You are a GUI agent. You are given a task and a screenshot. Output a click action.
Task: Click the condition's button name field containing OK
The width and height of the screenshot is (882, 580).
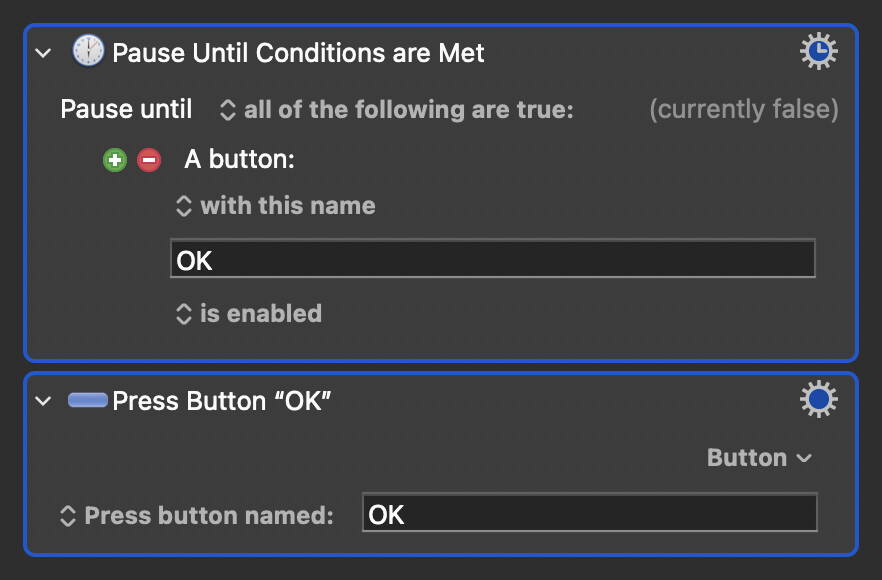point(492,260)
